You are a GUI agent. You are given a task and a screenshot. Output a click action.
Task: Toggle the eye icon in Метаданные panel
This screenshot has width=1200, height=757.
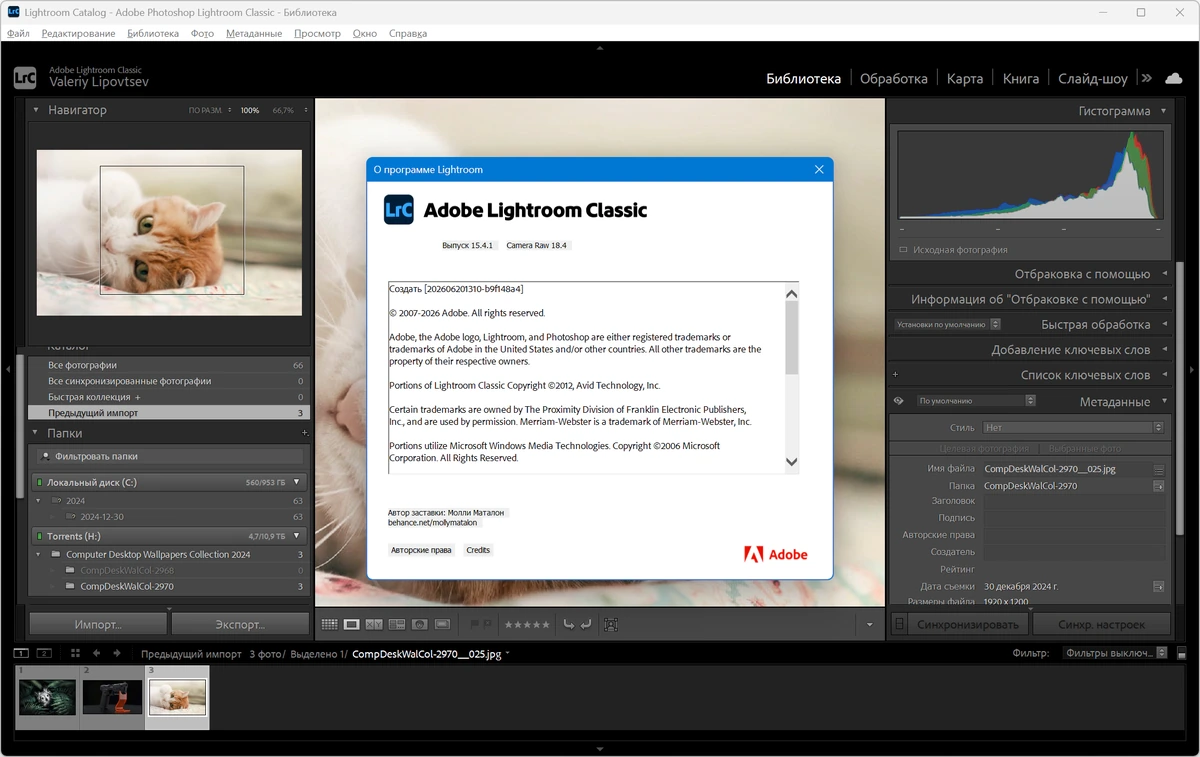pyautogui.click(x=898, y=401)
